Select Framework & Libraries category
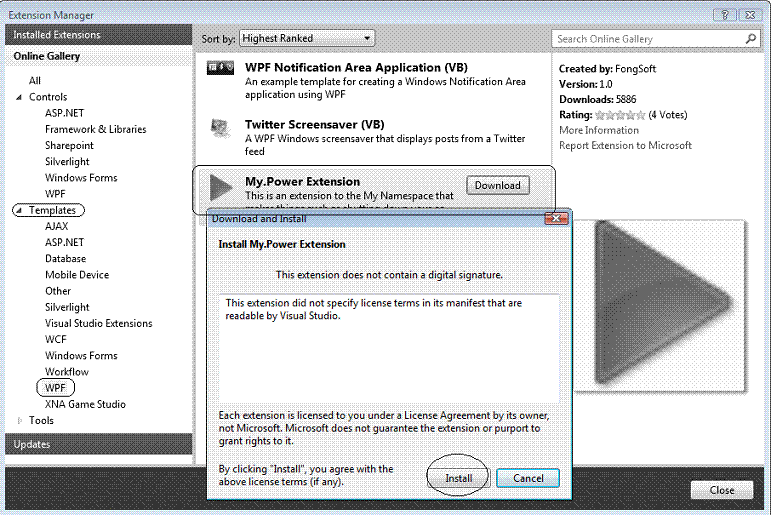The image size is (771, 515). [96, 129]
